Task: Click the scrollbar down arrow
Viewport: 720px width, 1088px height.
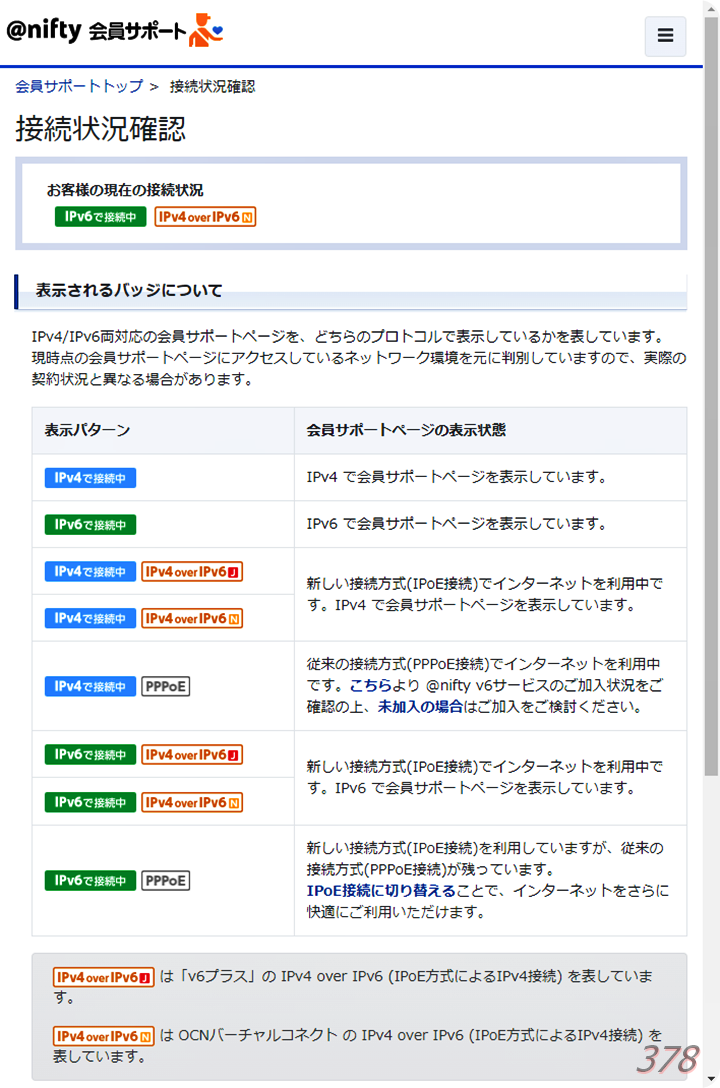Action: click(711, 1080)
